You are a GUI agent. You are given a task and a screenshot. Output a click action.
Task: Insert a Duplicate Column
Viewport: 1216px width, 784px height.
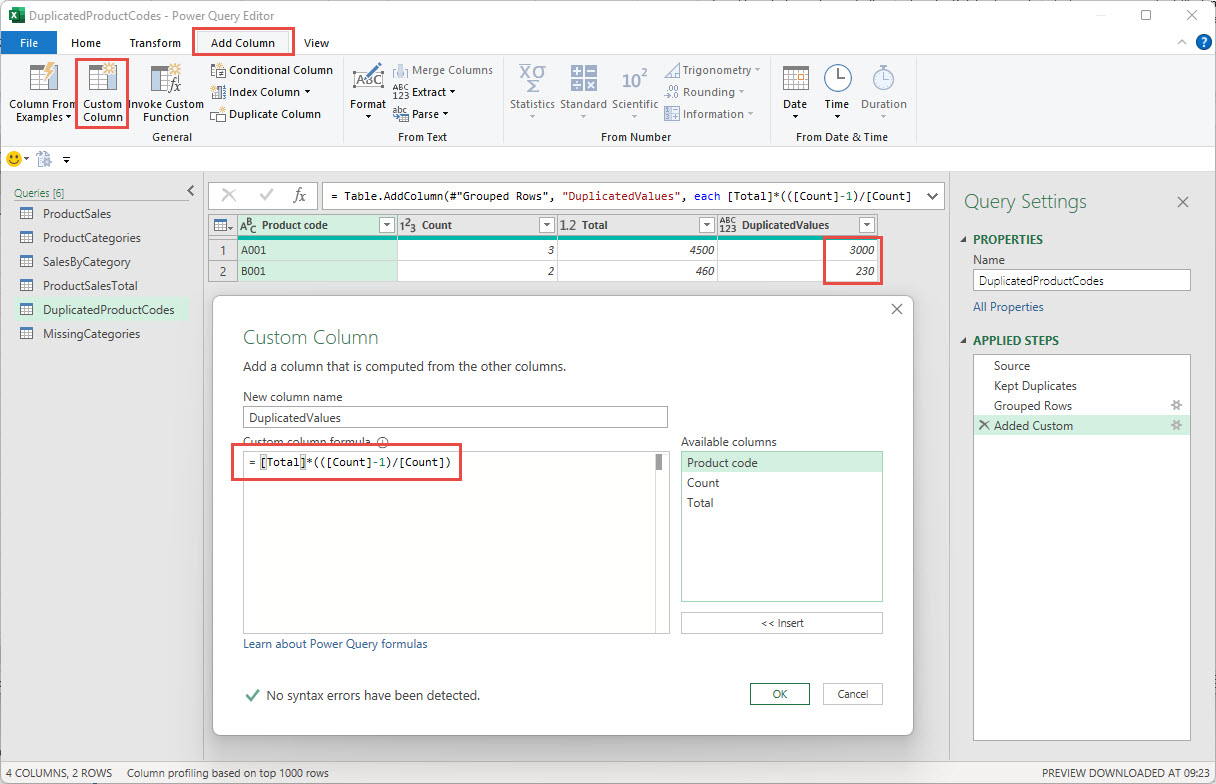pyautogui.click(x=266, y=114)
